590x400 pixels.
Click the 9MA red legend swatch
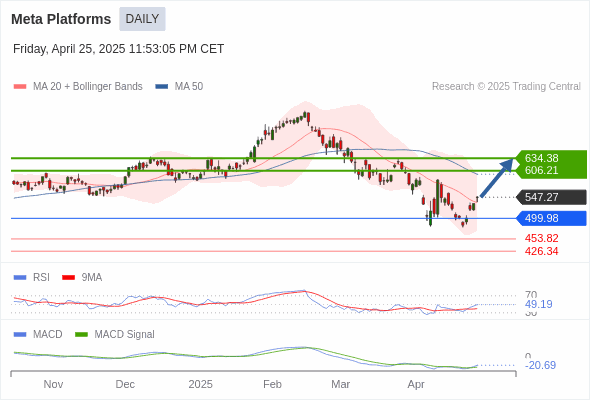[x=68, y=278]
